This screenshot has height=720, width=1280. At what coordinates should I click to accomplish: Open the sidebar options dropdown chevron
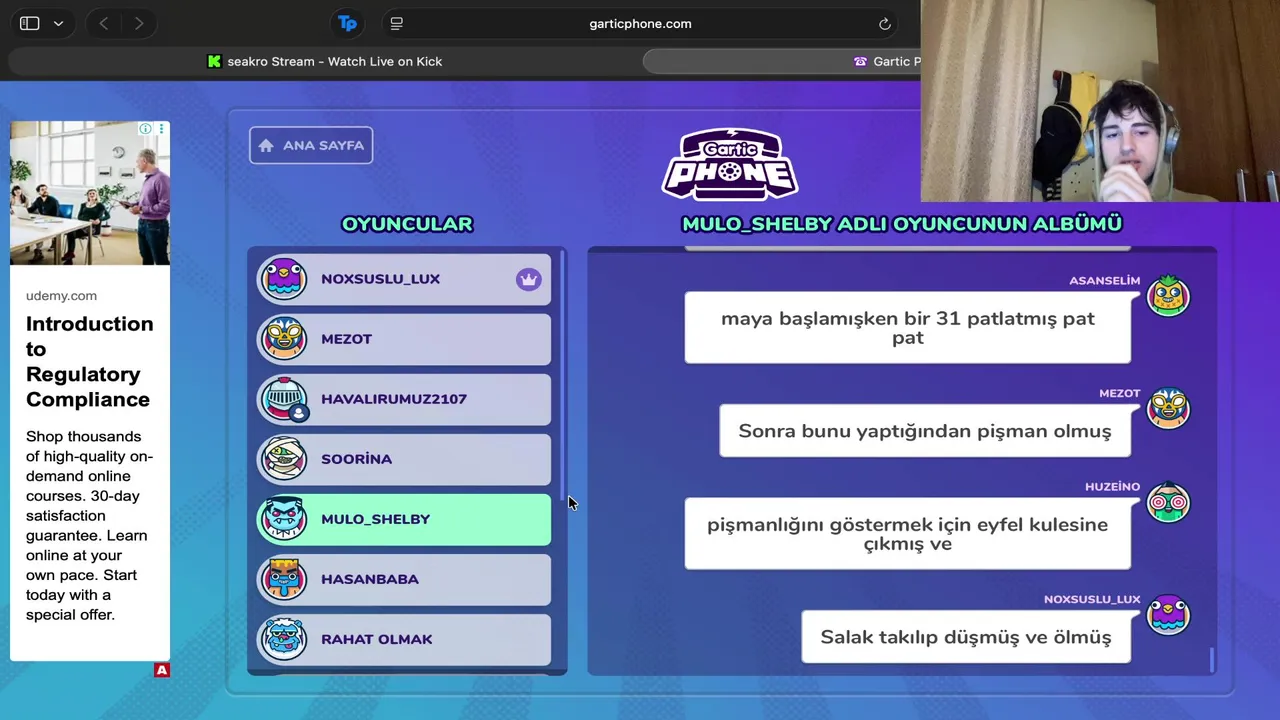click(x=58, y=23)
